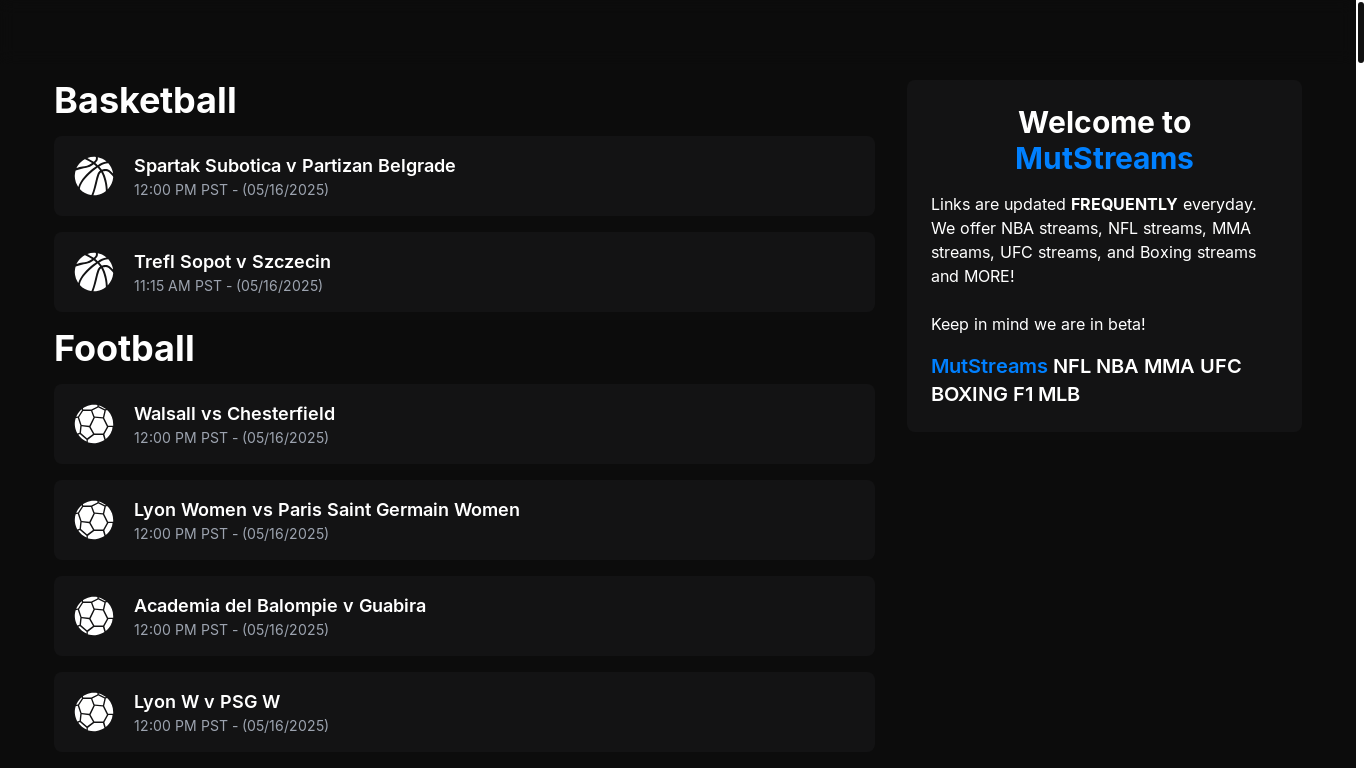1366x768 pixels.
Task: Open Lyon W v PSG W match
Action: pos(464,712)
